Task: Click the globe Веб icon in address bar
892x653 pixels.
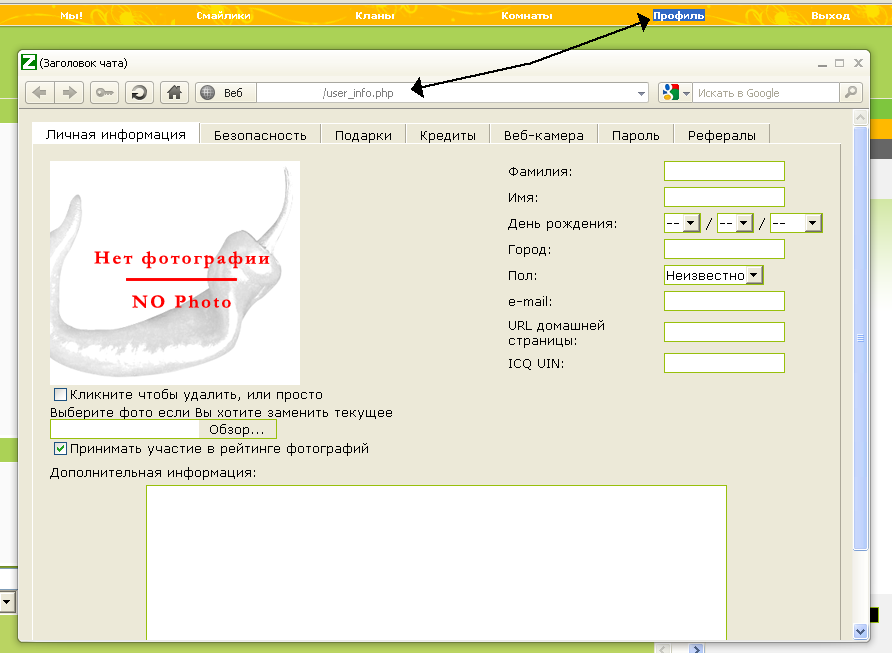Action: [x=208, y=93]
